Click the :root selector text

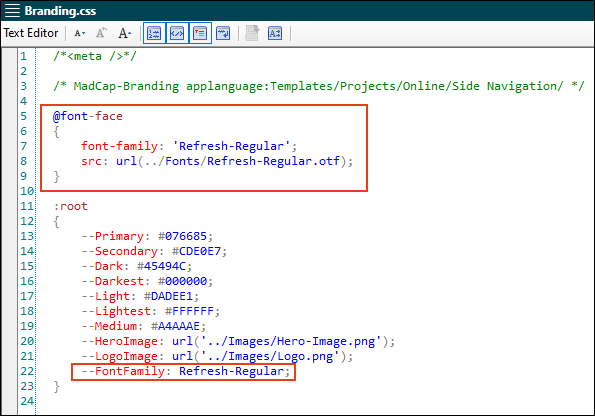point(71,206)
